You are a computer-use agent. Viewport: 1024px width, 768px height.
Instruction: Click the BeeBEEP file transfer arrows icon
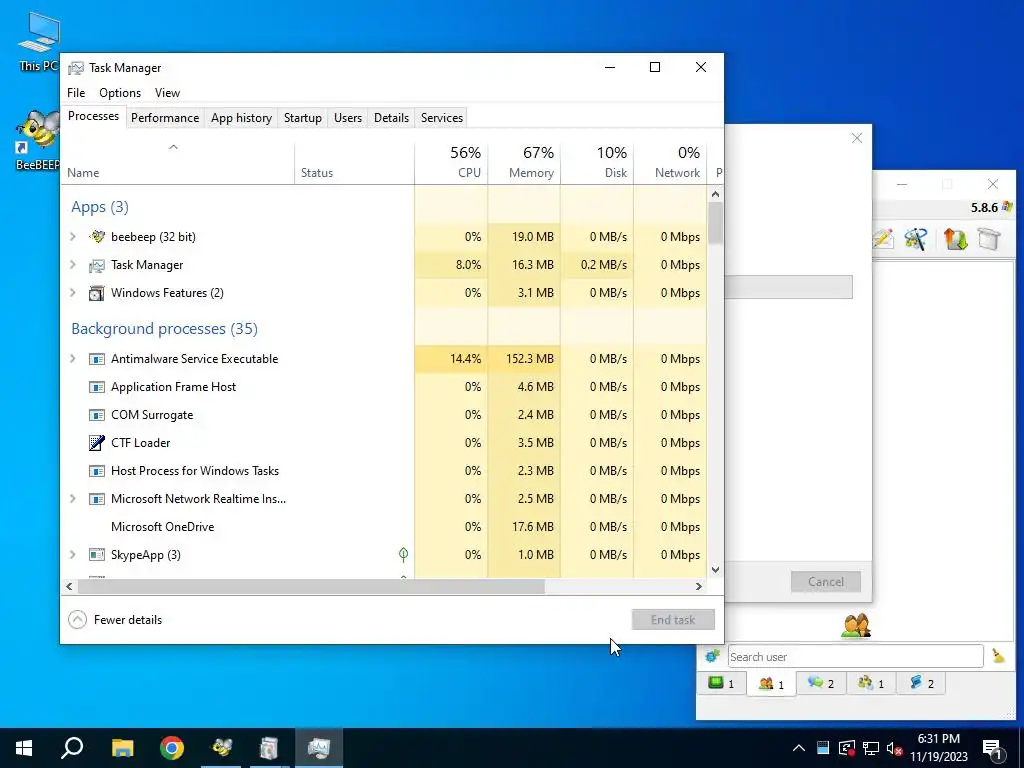[x=955, y=239]
